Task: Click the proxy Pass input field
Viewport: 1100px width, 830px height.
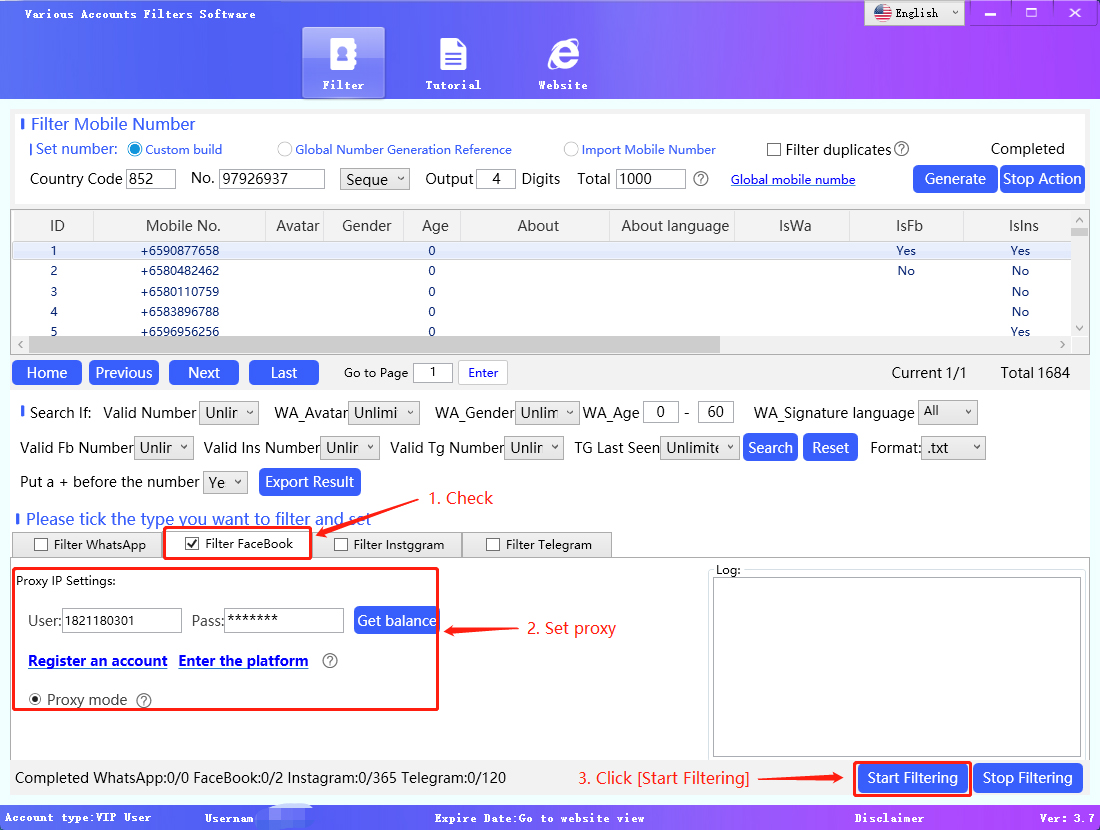Action: tap(283, 621)
